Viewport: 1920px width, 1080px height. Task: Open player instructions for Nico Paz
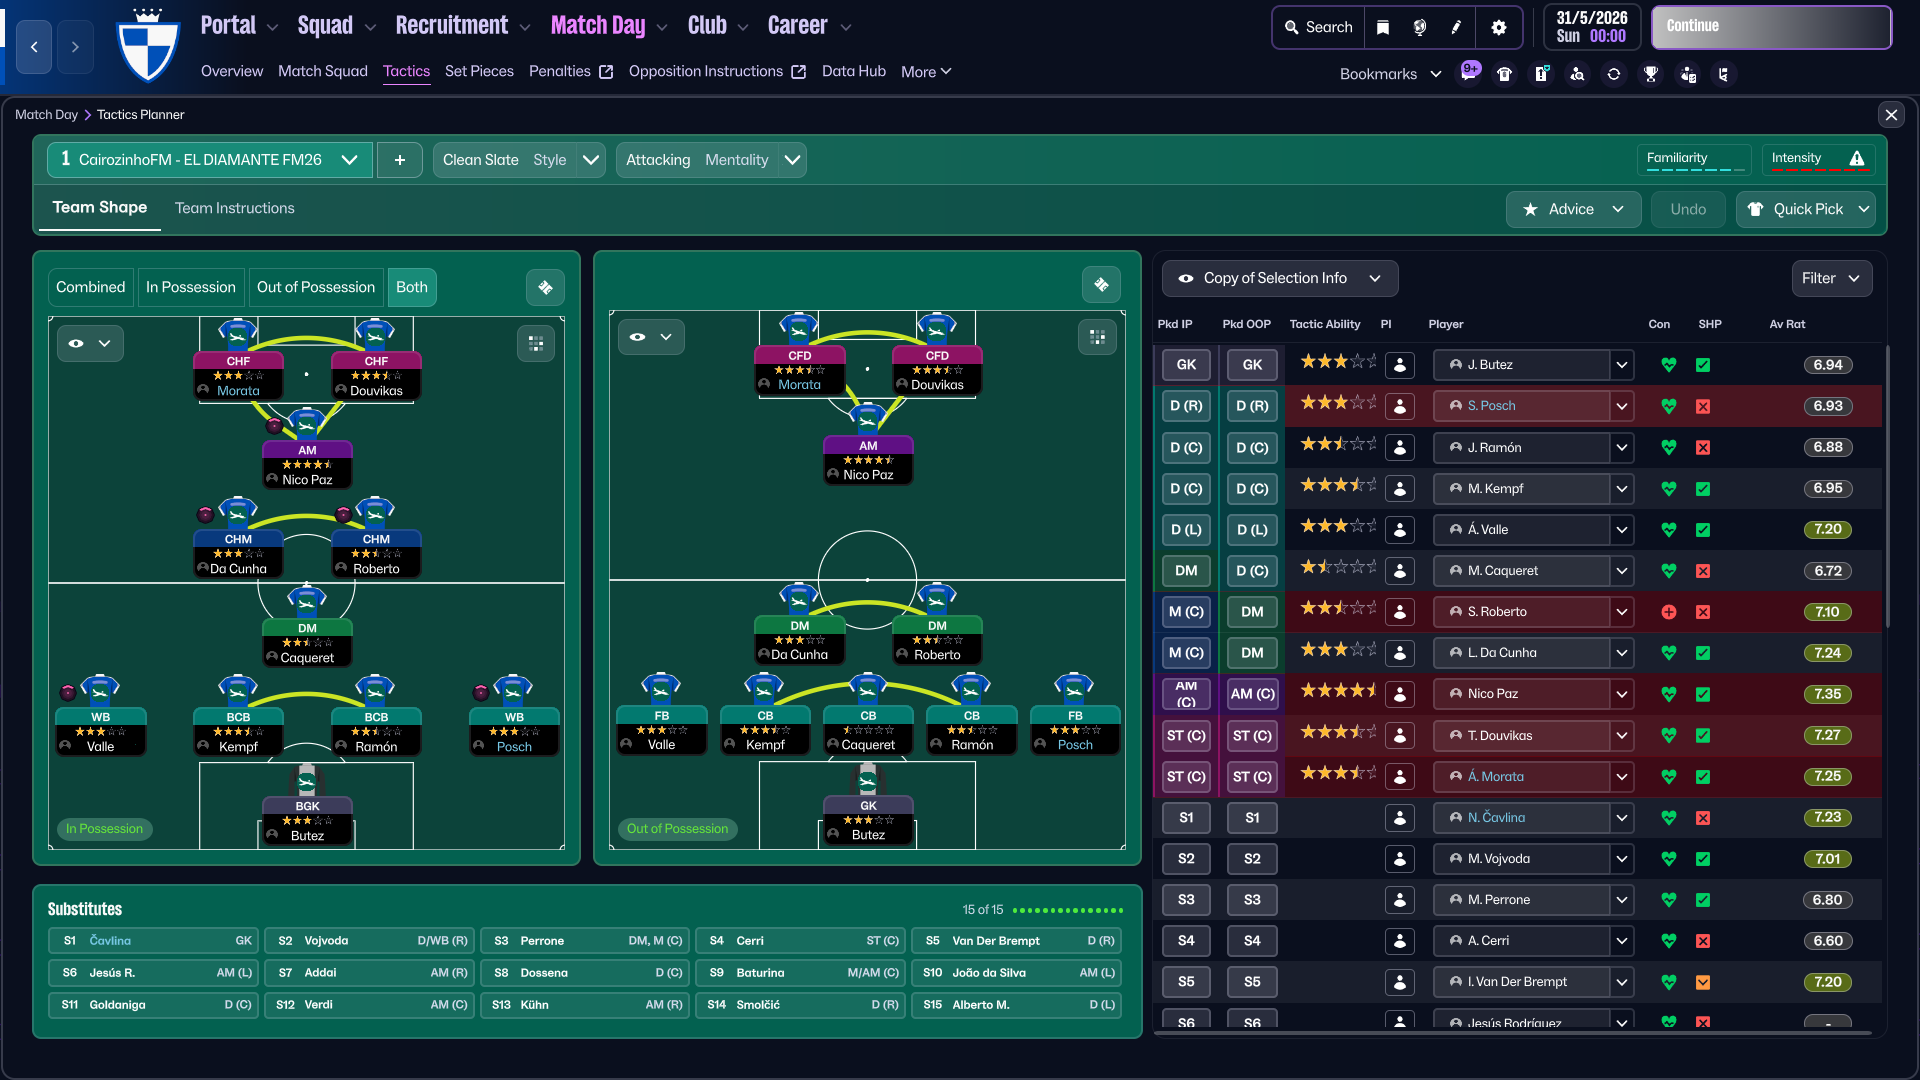click(x=1400, y=694)
